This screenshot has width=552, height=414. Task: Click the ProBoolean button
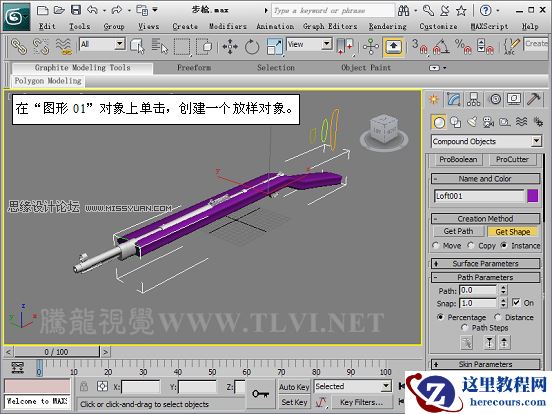coord(458,159)
